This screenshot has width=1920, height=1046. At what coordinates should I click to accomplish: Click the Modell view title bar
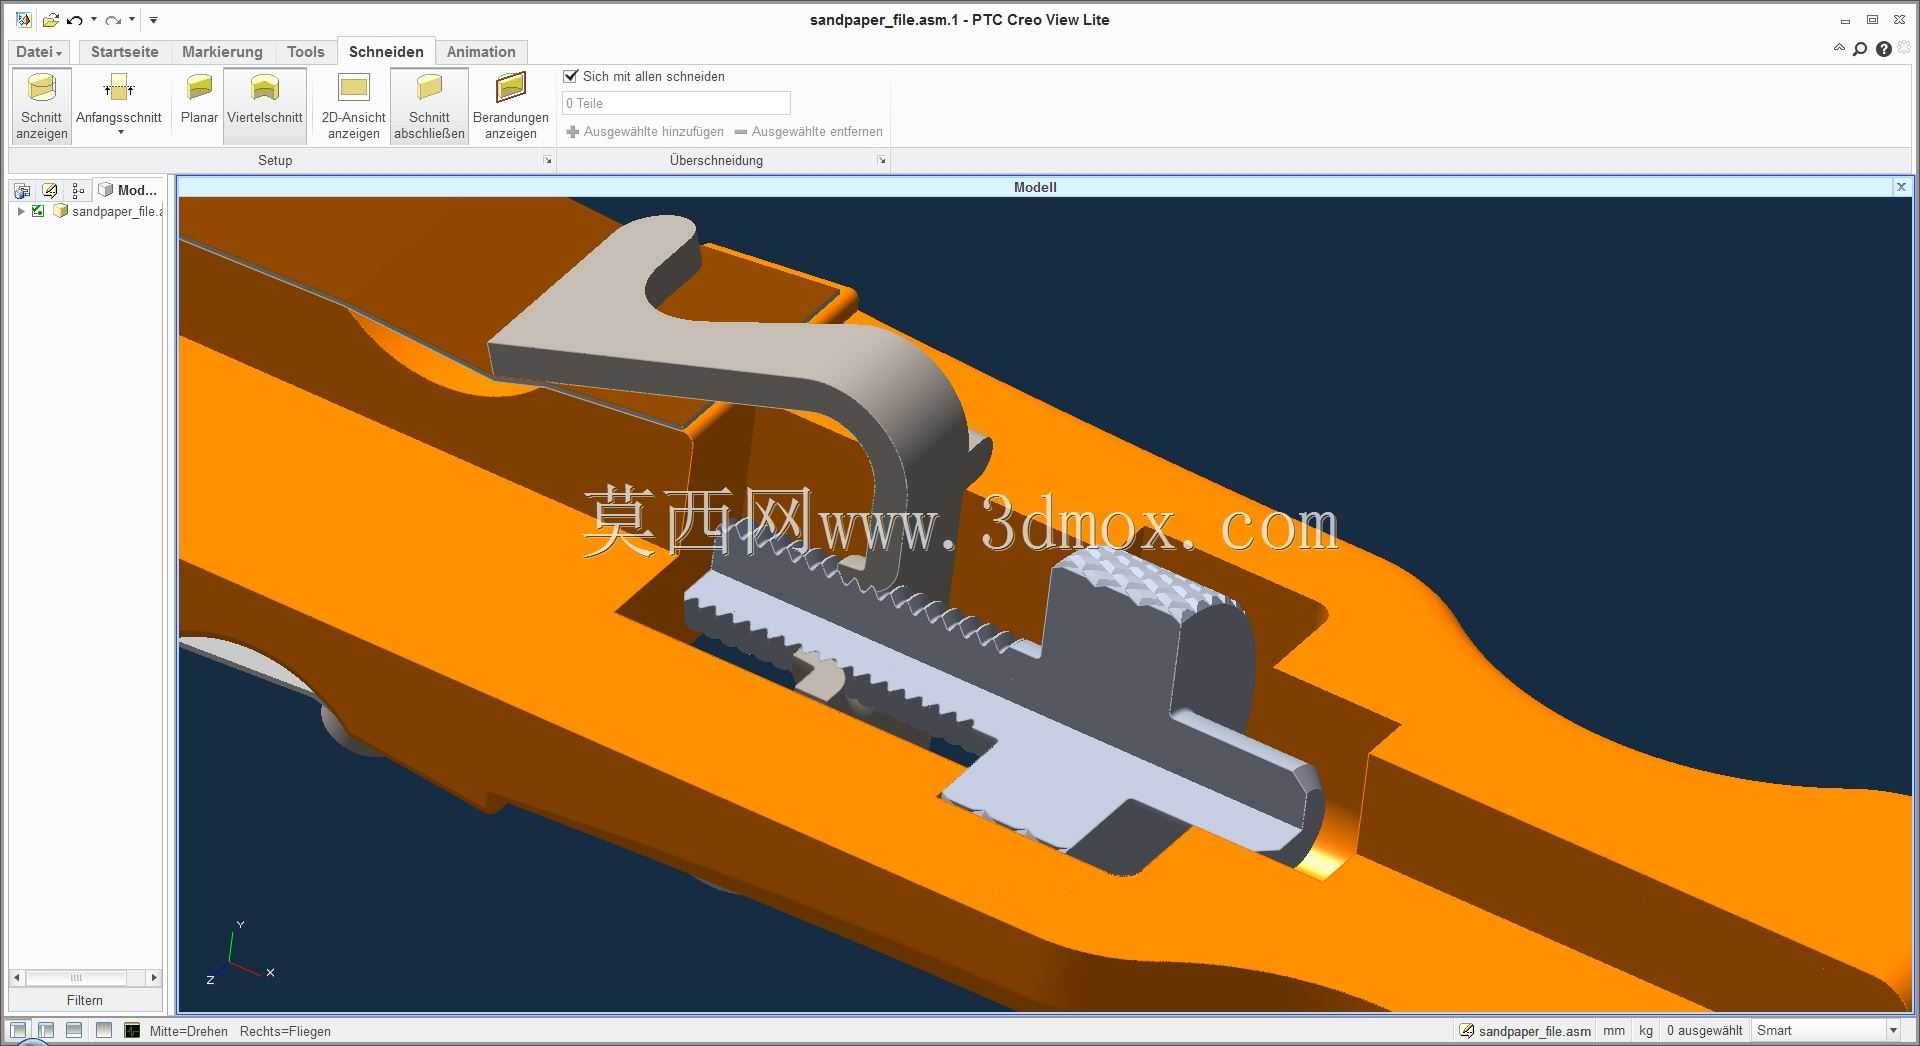pos(1035,187)
